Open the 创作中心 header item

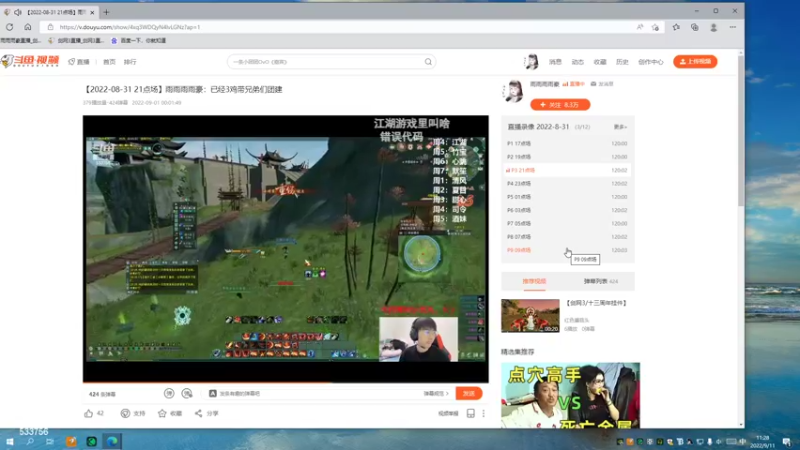(651, 62)
